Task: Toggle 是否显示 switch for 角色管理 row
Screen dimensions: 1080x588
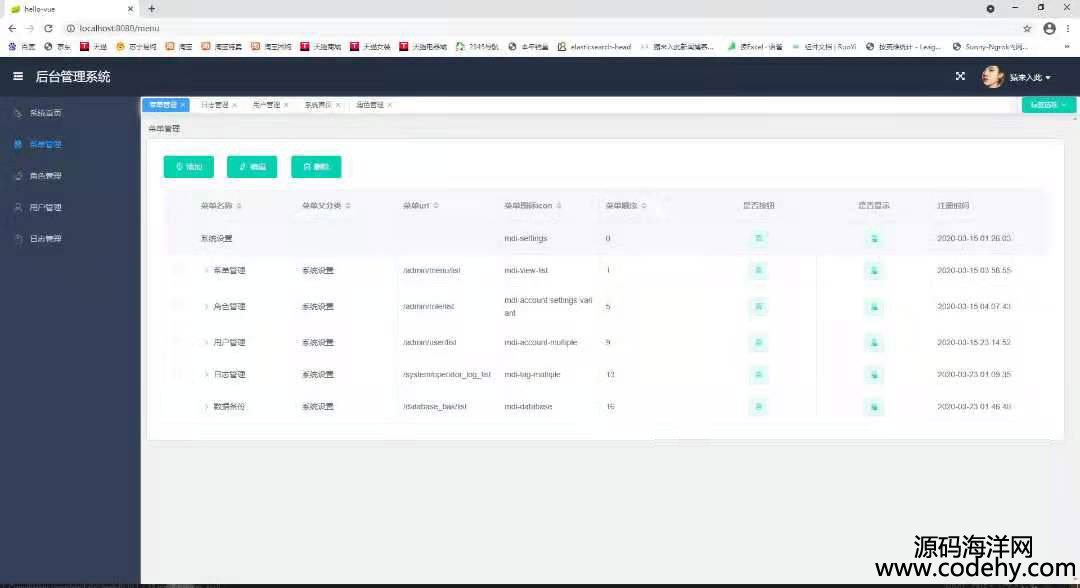Action: click(x=874, y=306)
